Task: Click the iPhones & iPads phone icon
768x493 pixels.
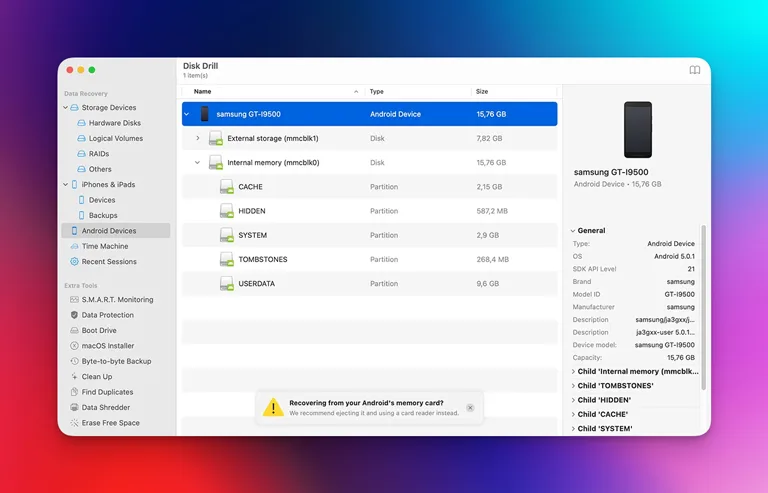Action: tap(74, 185)
